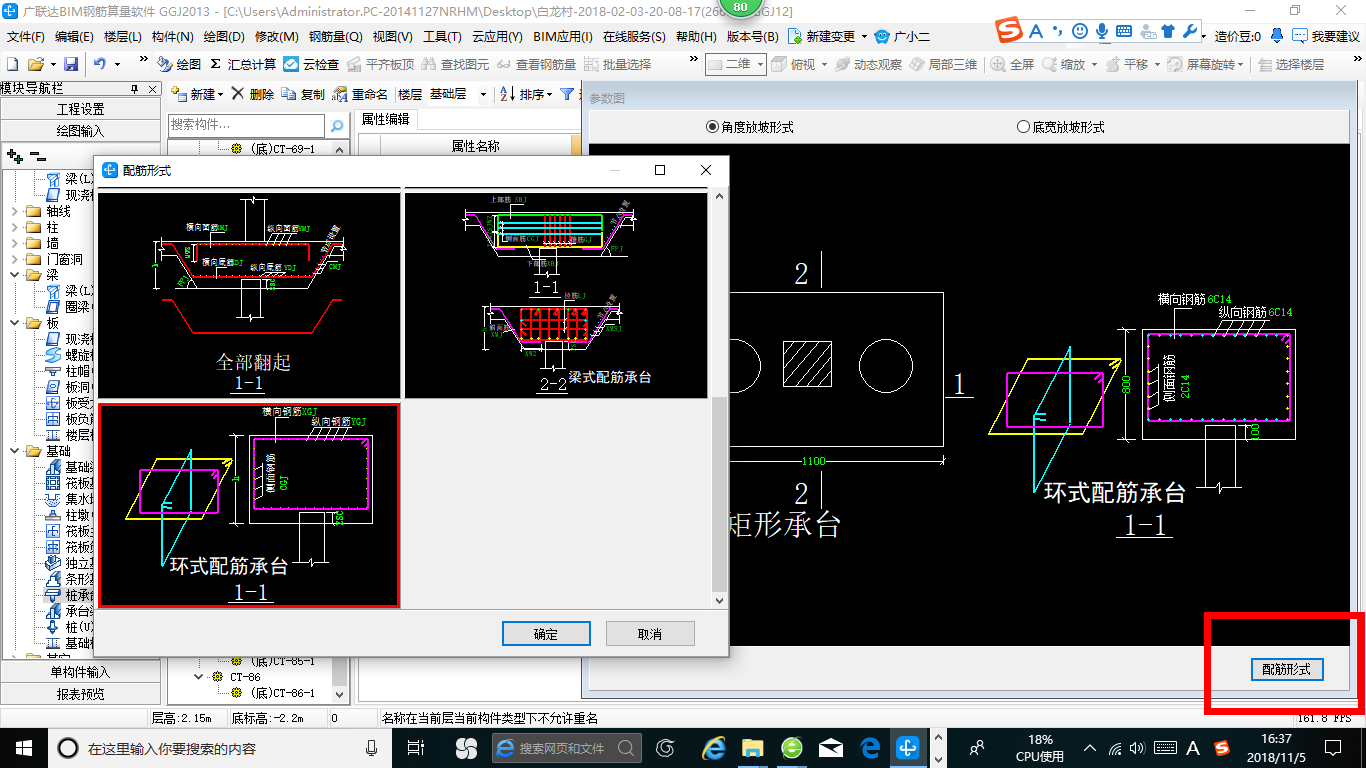Open the 俯视 view direction dropdown

coord(801,64)
